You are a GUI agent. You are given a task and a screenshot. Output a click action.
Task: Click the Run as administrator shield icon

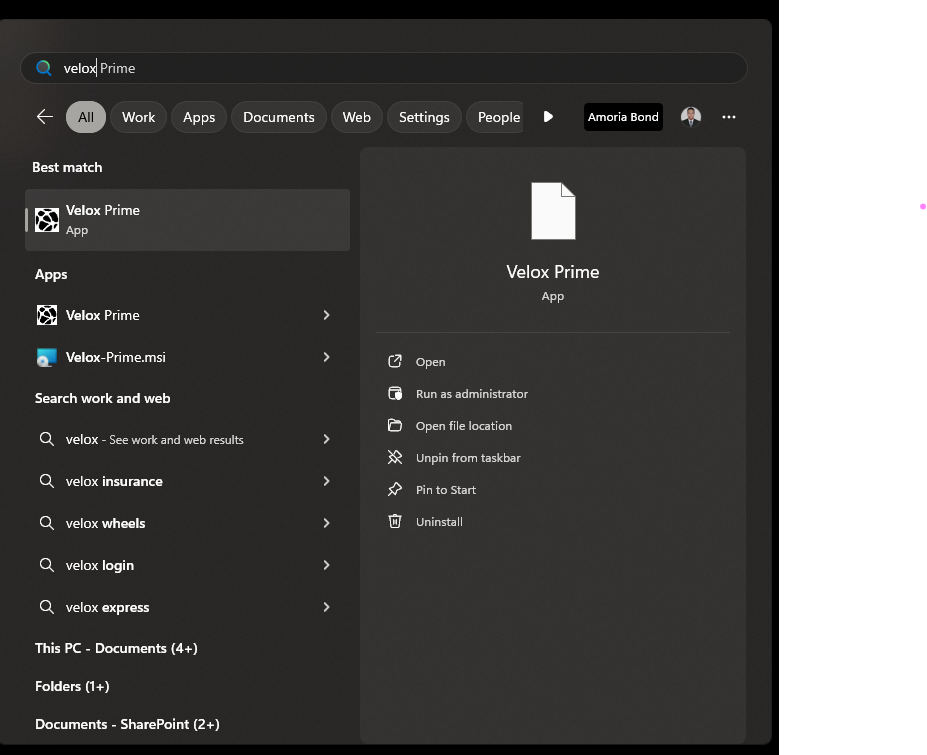[395, 394]
